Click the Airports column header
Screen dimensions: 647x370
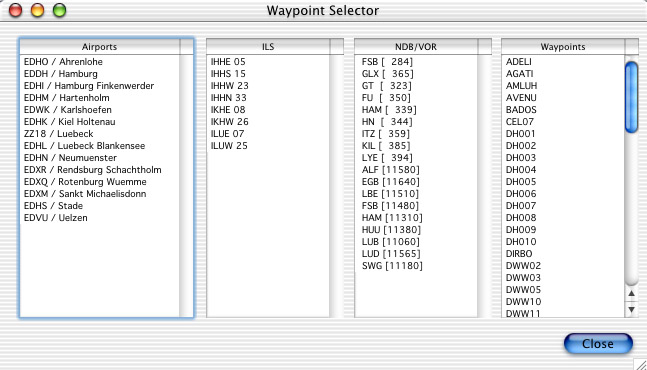99,47
